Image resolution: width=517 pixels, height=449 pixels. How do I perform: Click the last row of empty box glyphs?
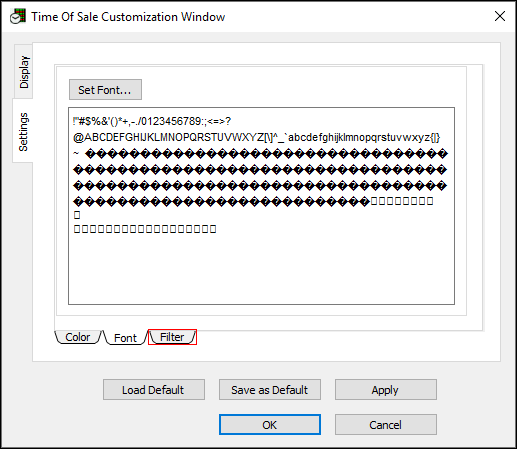click(x=145, y=229)
